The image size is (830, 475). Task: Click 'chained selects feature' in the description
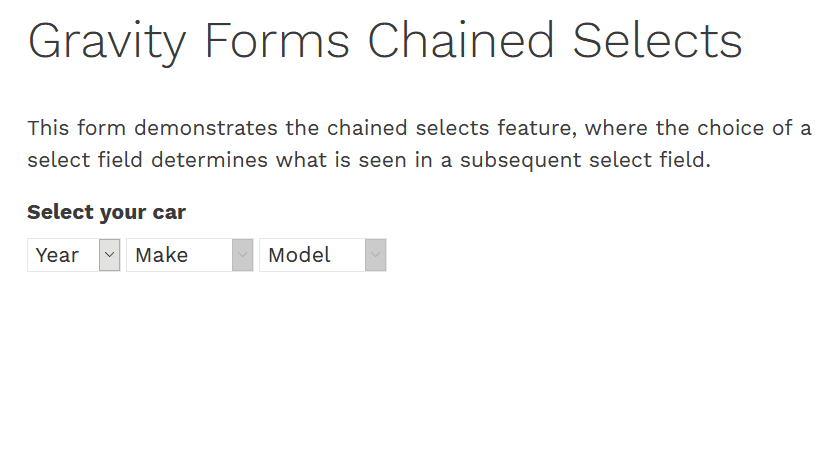tap(453, 128)
